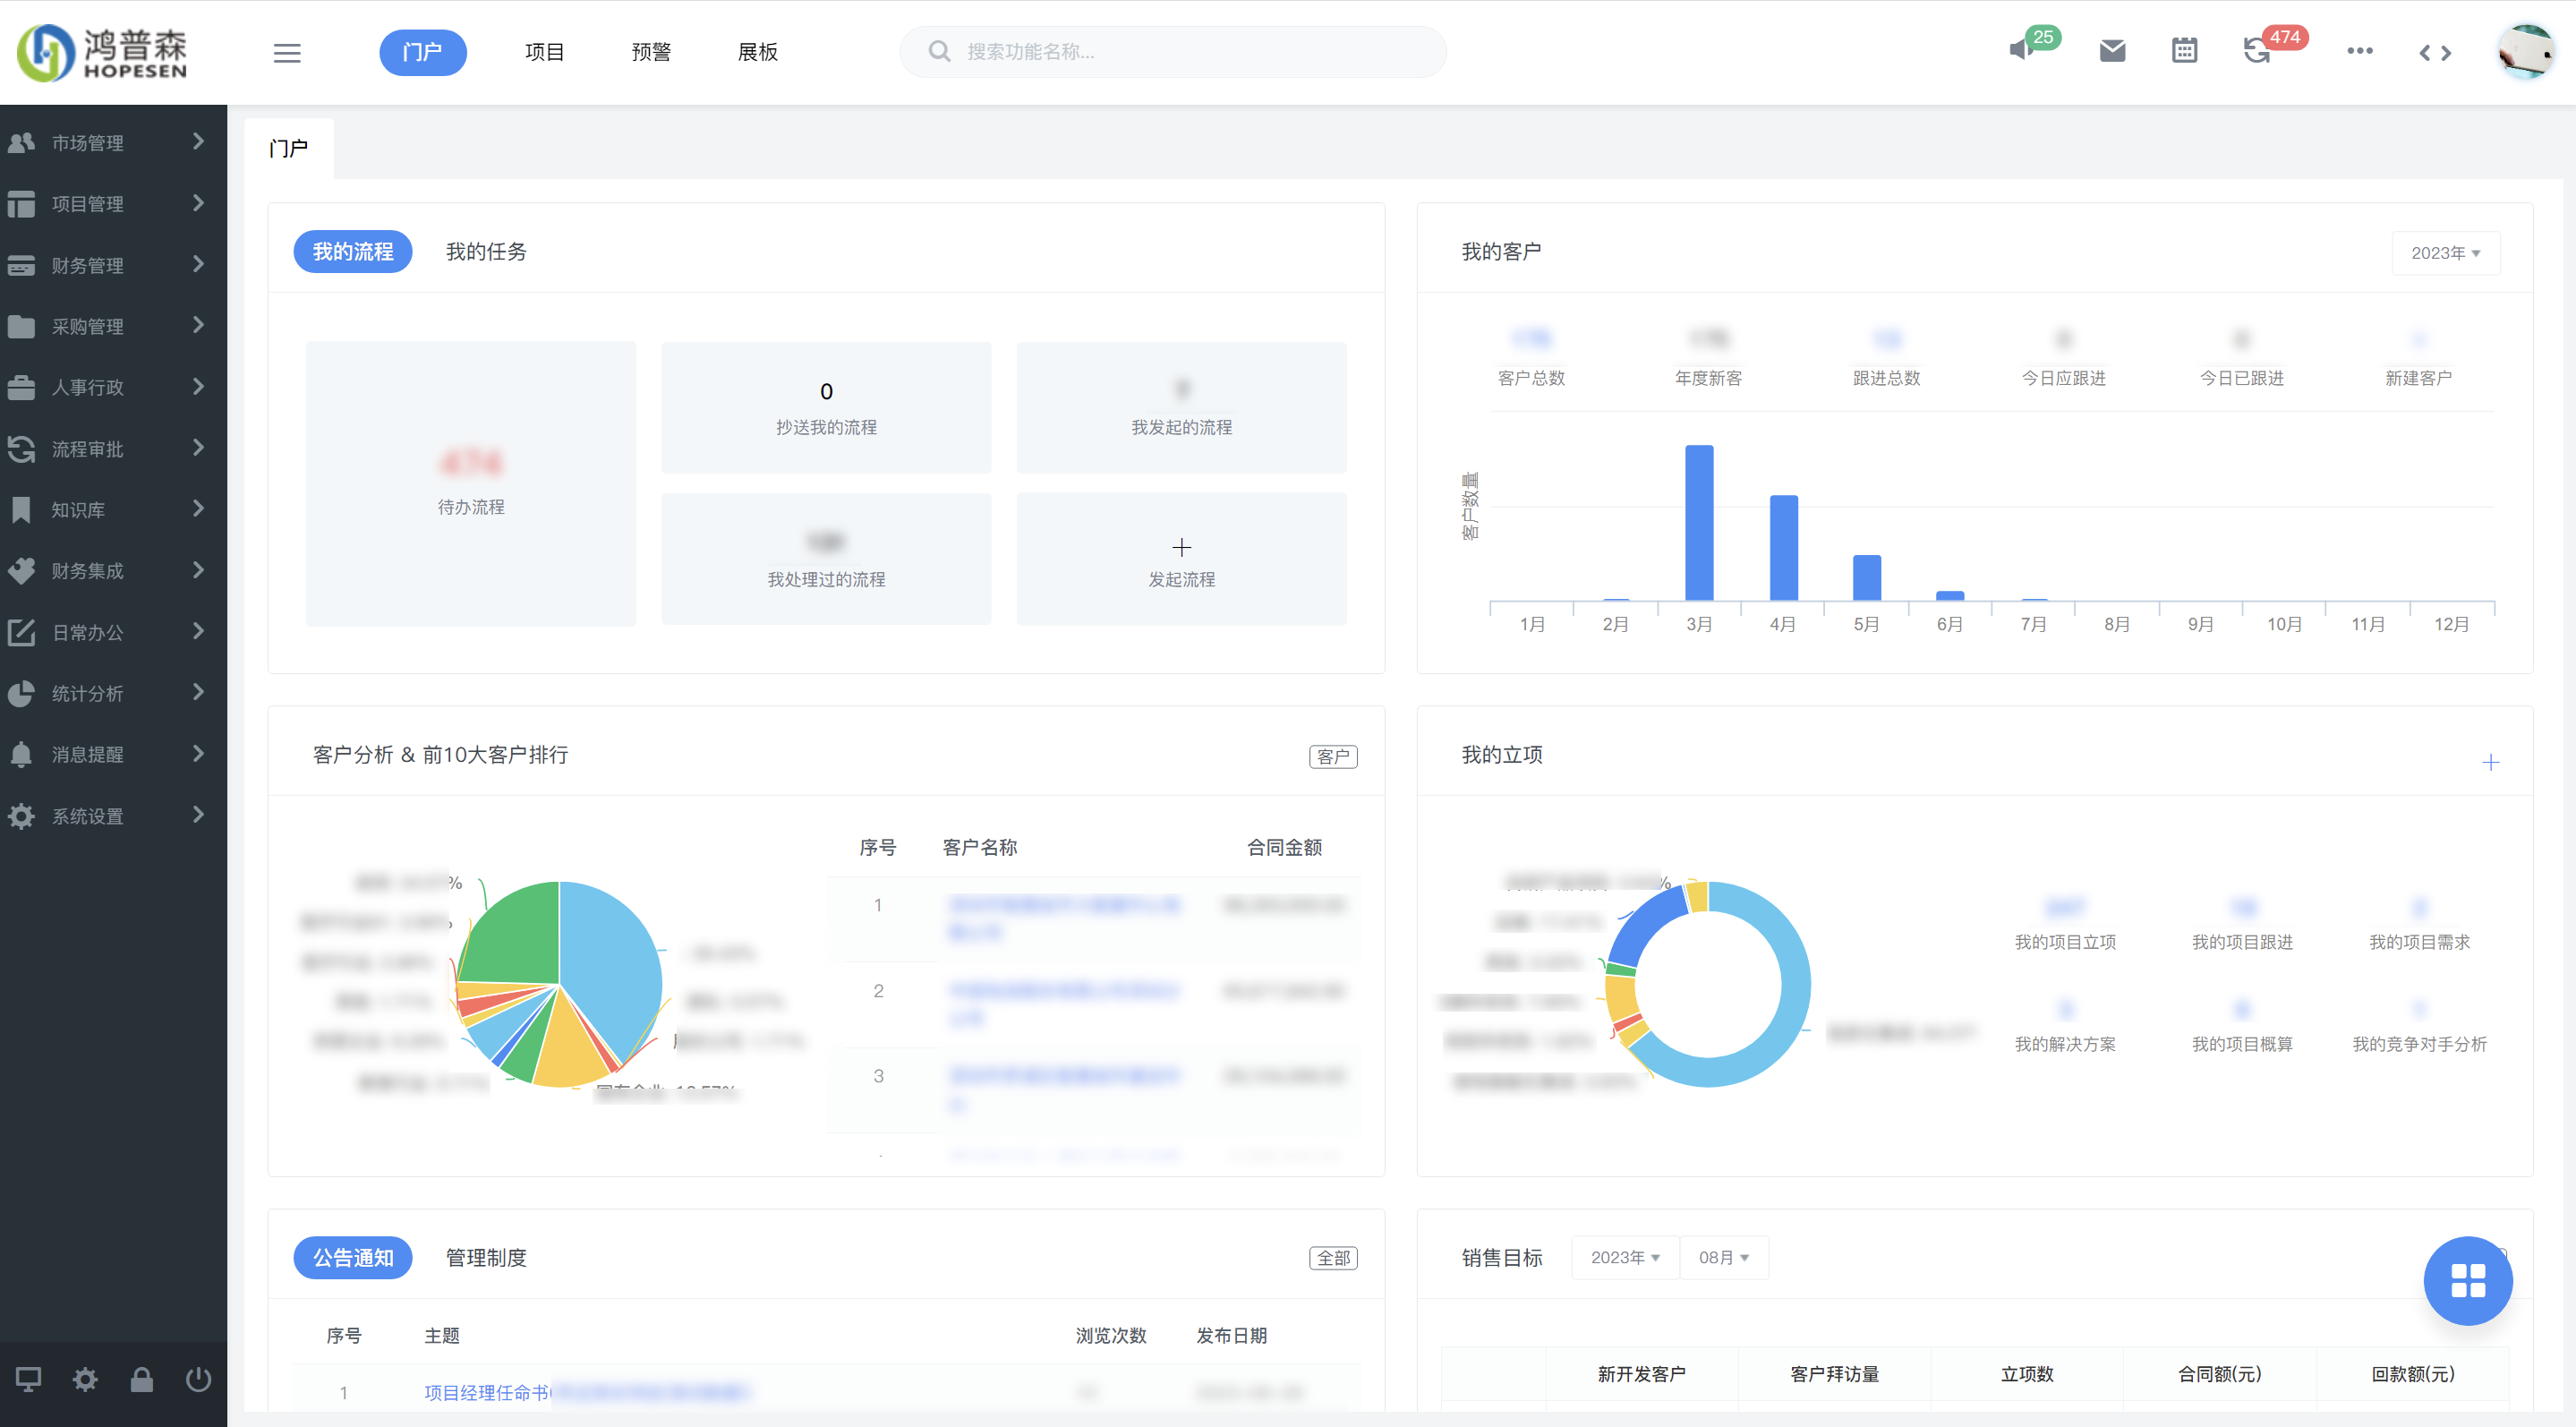This screenshot has width=2576, height=1427.
Task: Switch to 我的任务 tab
Action: [486, 252]
